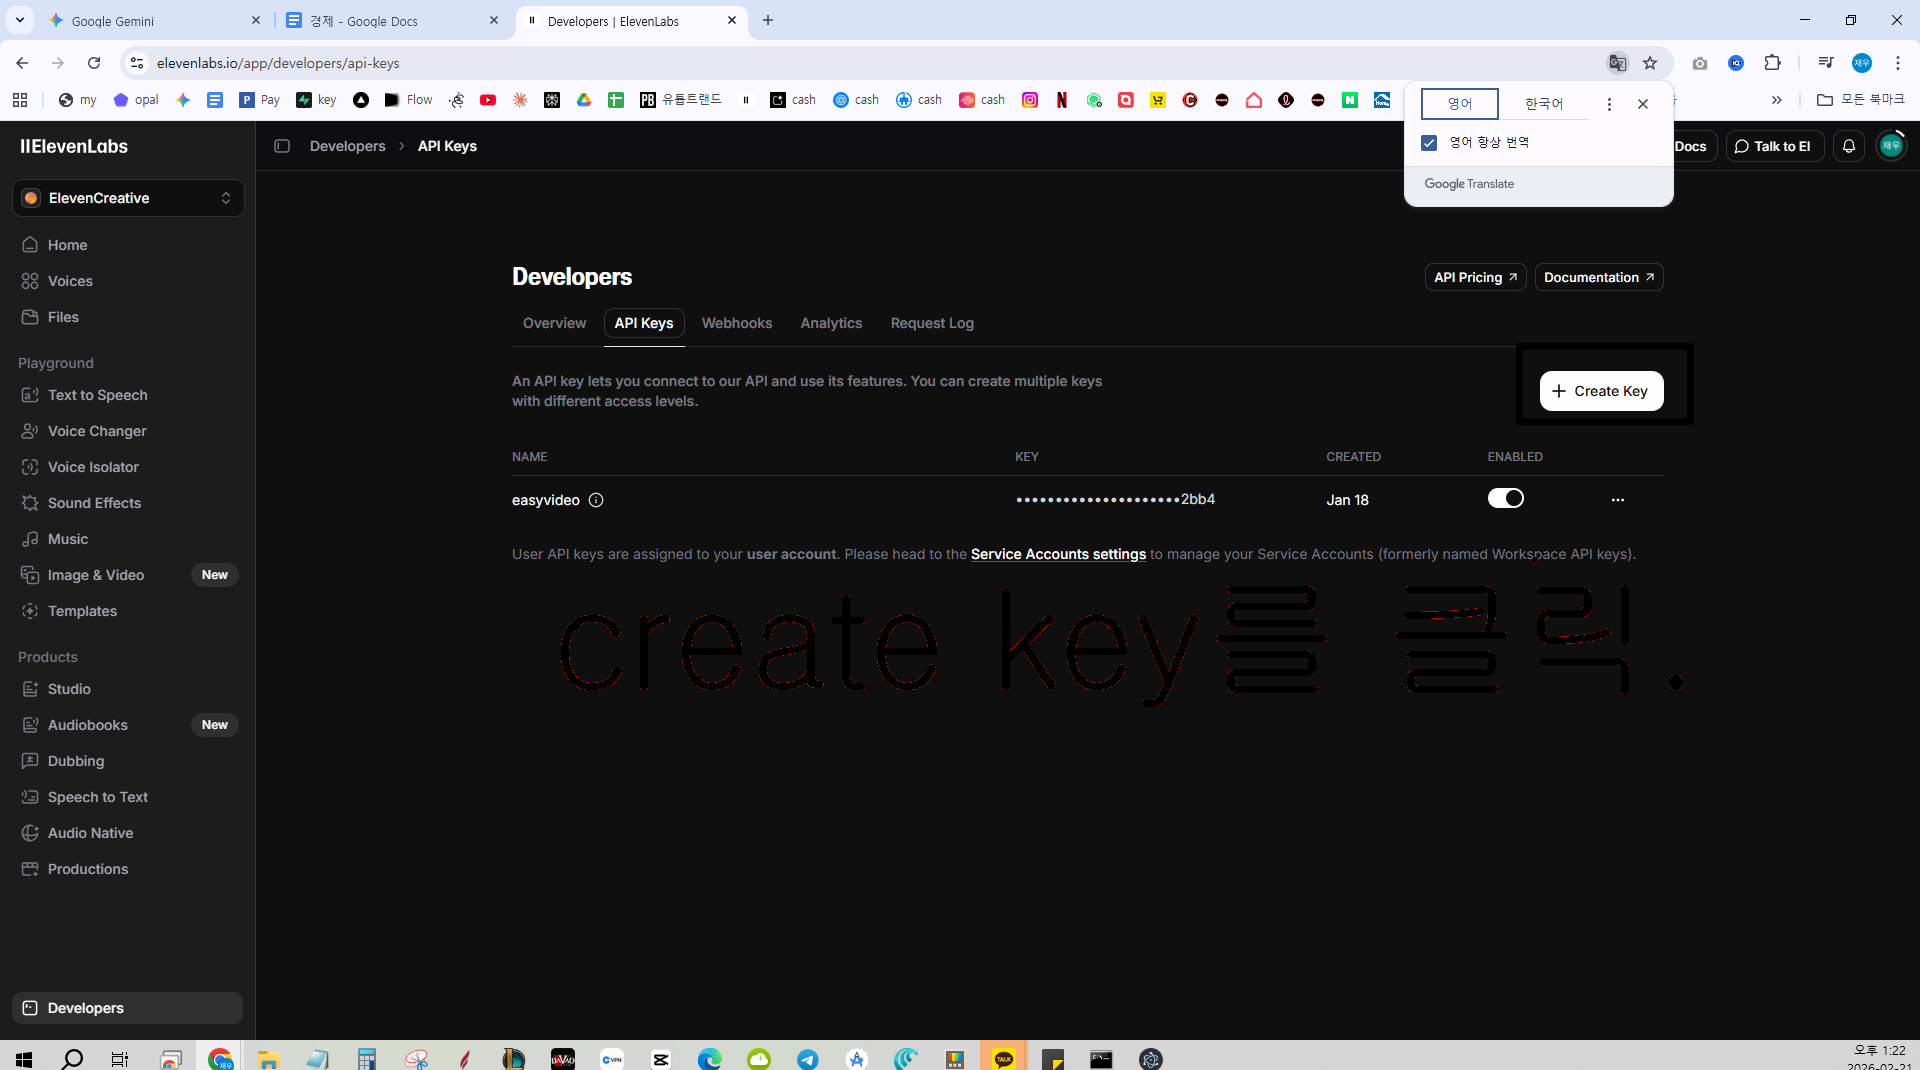The image size is (1920, 1070).
Task: Click masked key ending 2bb4
Action: coord(1115,499)
